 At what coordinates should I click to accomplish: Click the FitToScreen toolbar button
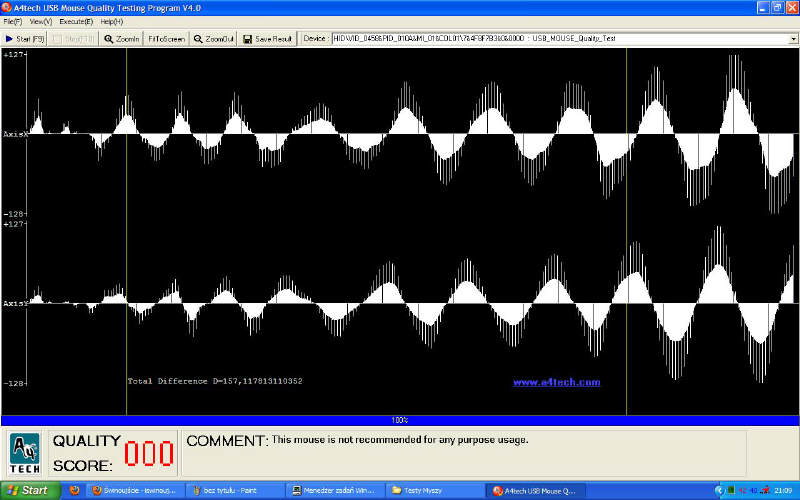[166, 39]
